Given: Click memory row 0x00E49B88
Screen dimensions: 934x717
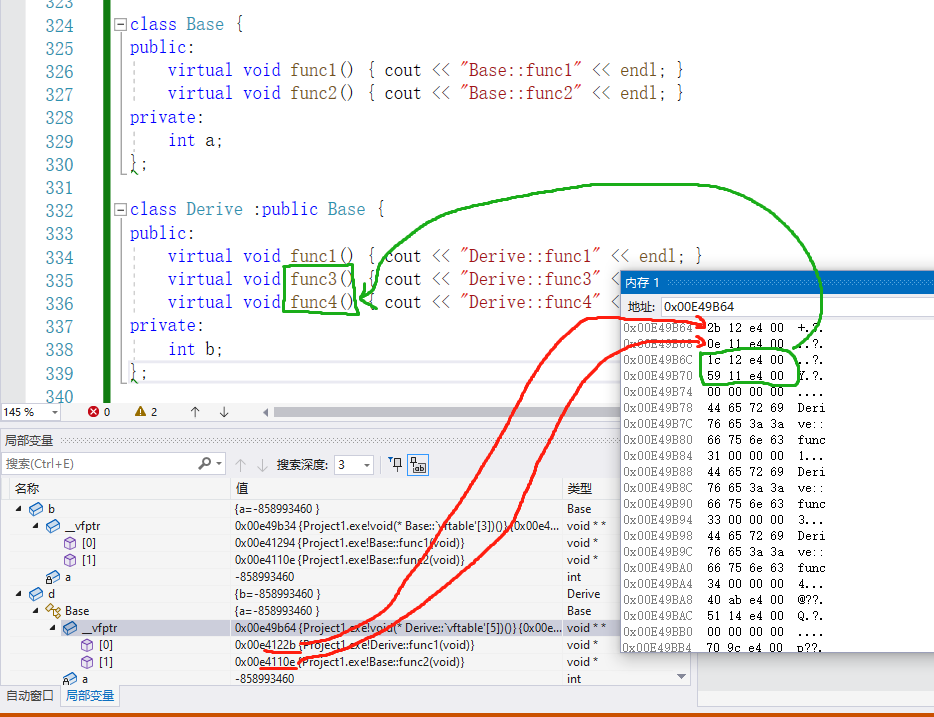Looking at the screenshot, I should coord(724,472).
